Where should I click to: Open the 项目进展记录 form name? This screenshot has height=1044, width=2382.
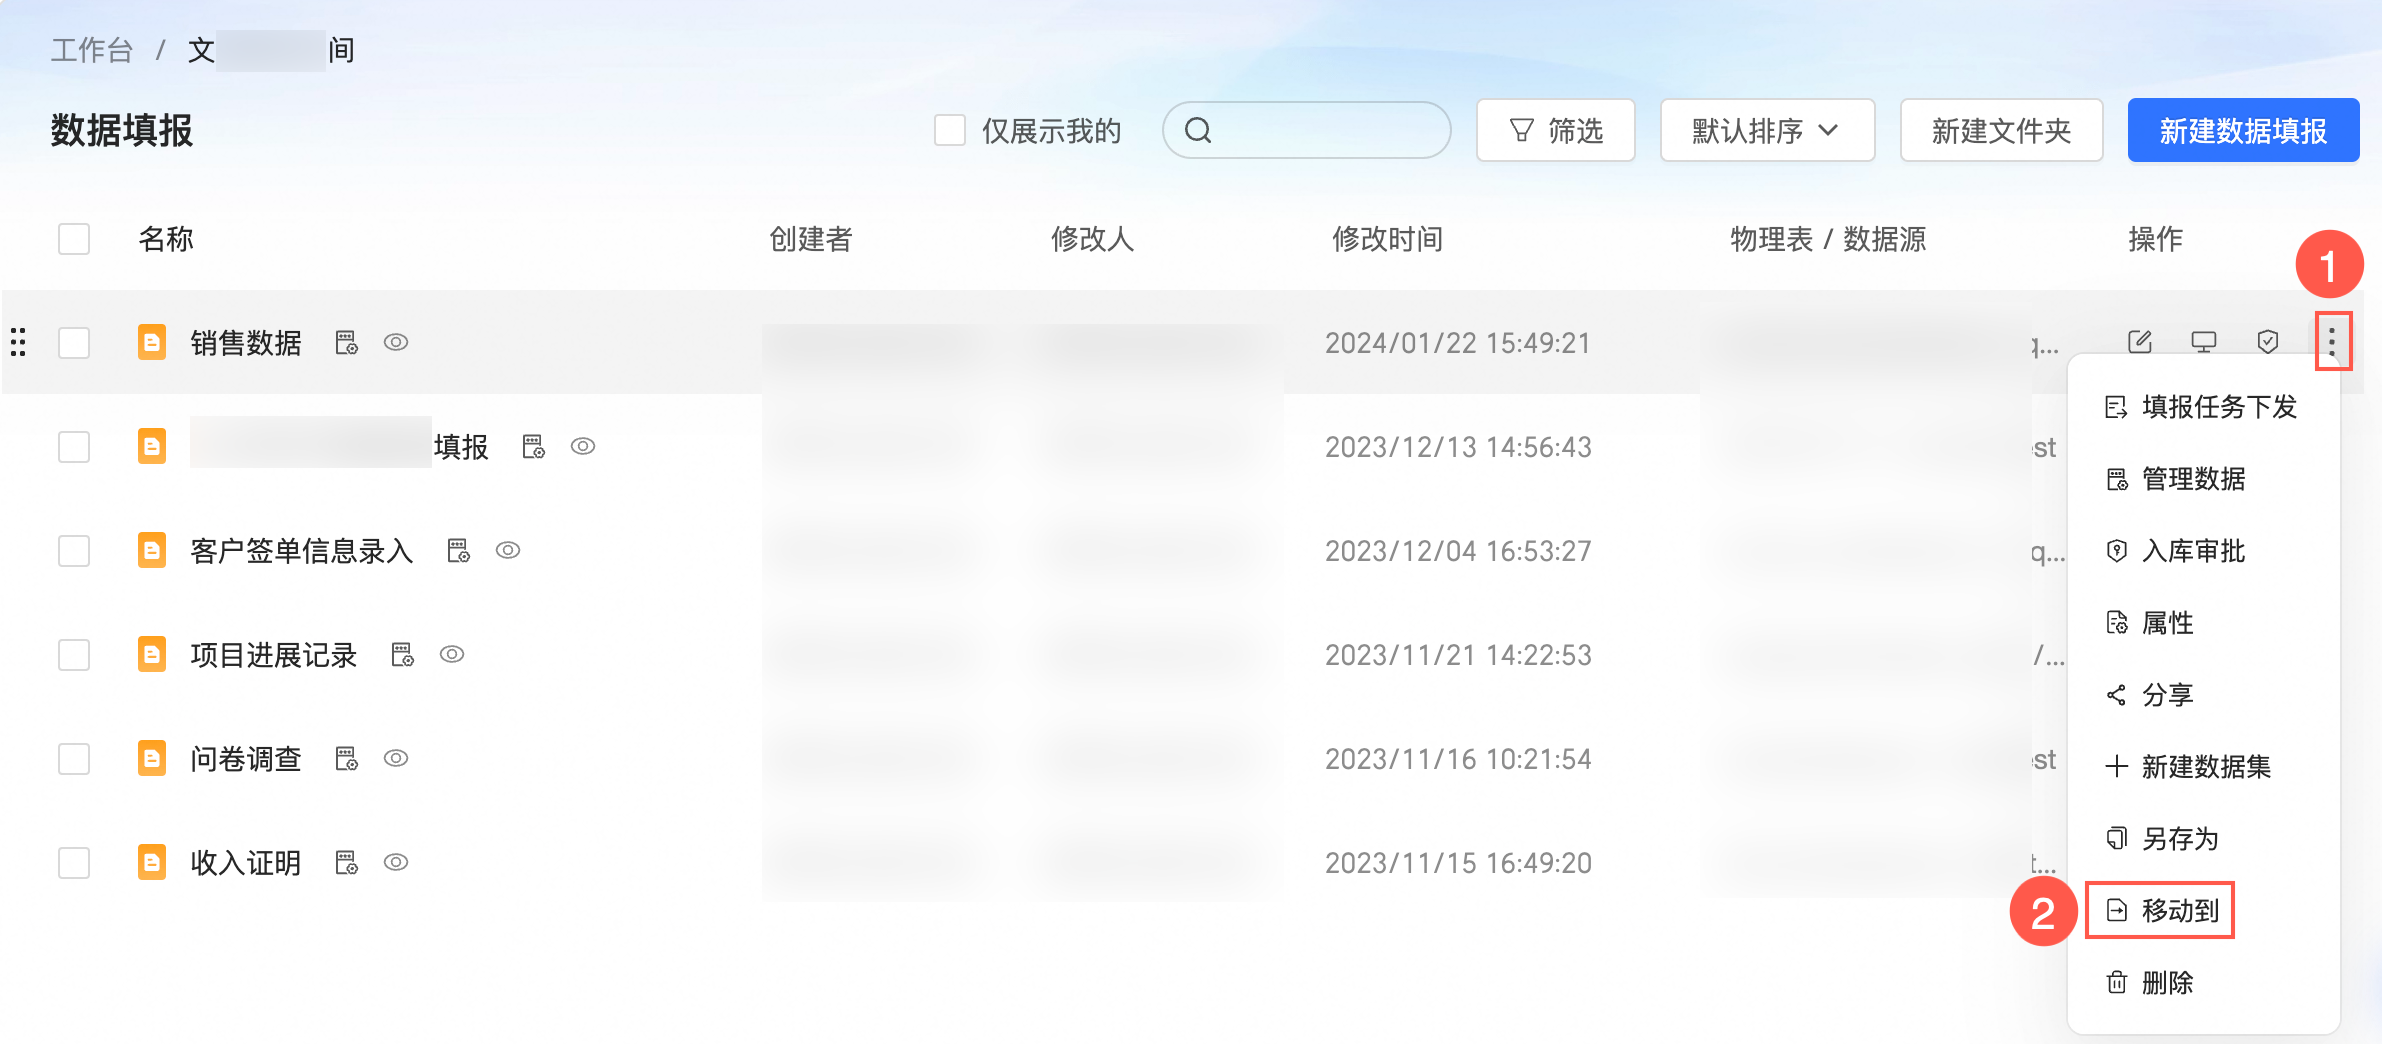coord(274,655)
